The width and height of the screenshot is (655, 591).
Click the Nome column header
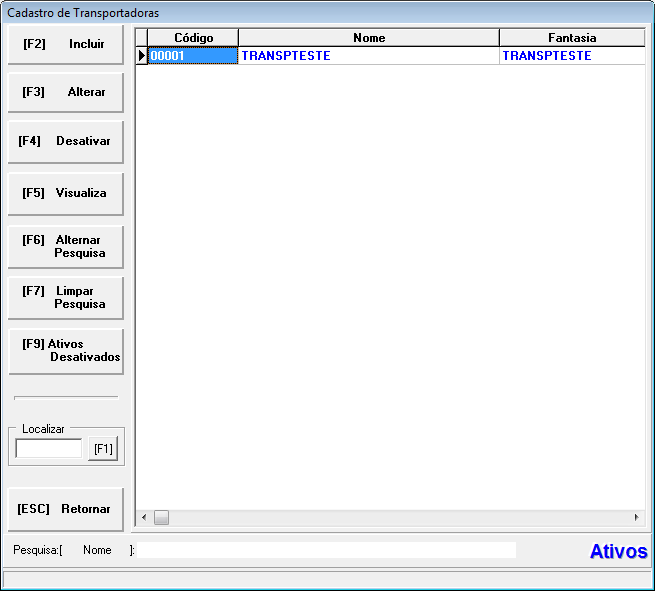coord(368,38)
